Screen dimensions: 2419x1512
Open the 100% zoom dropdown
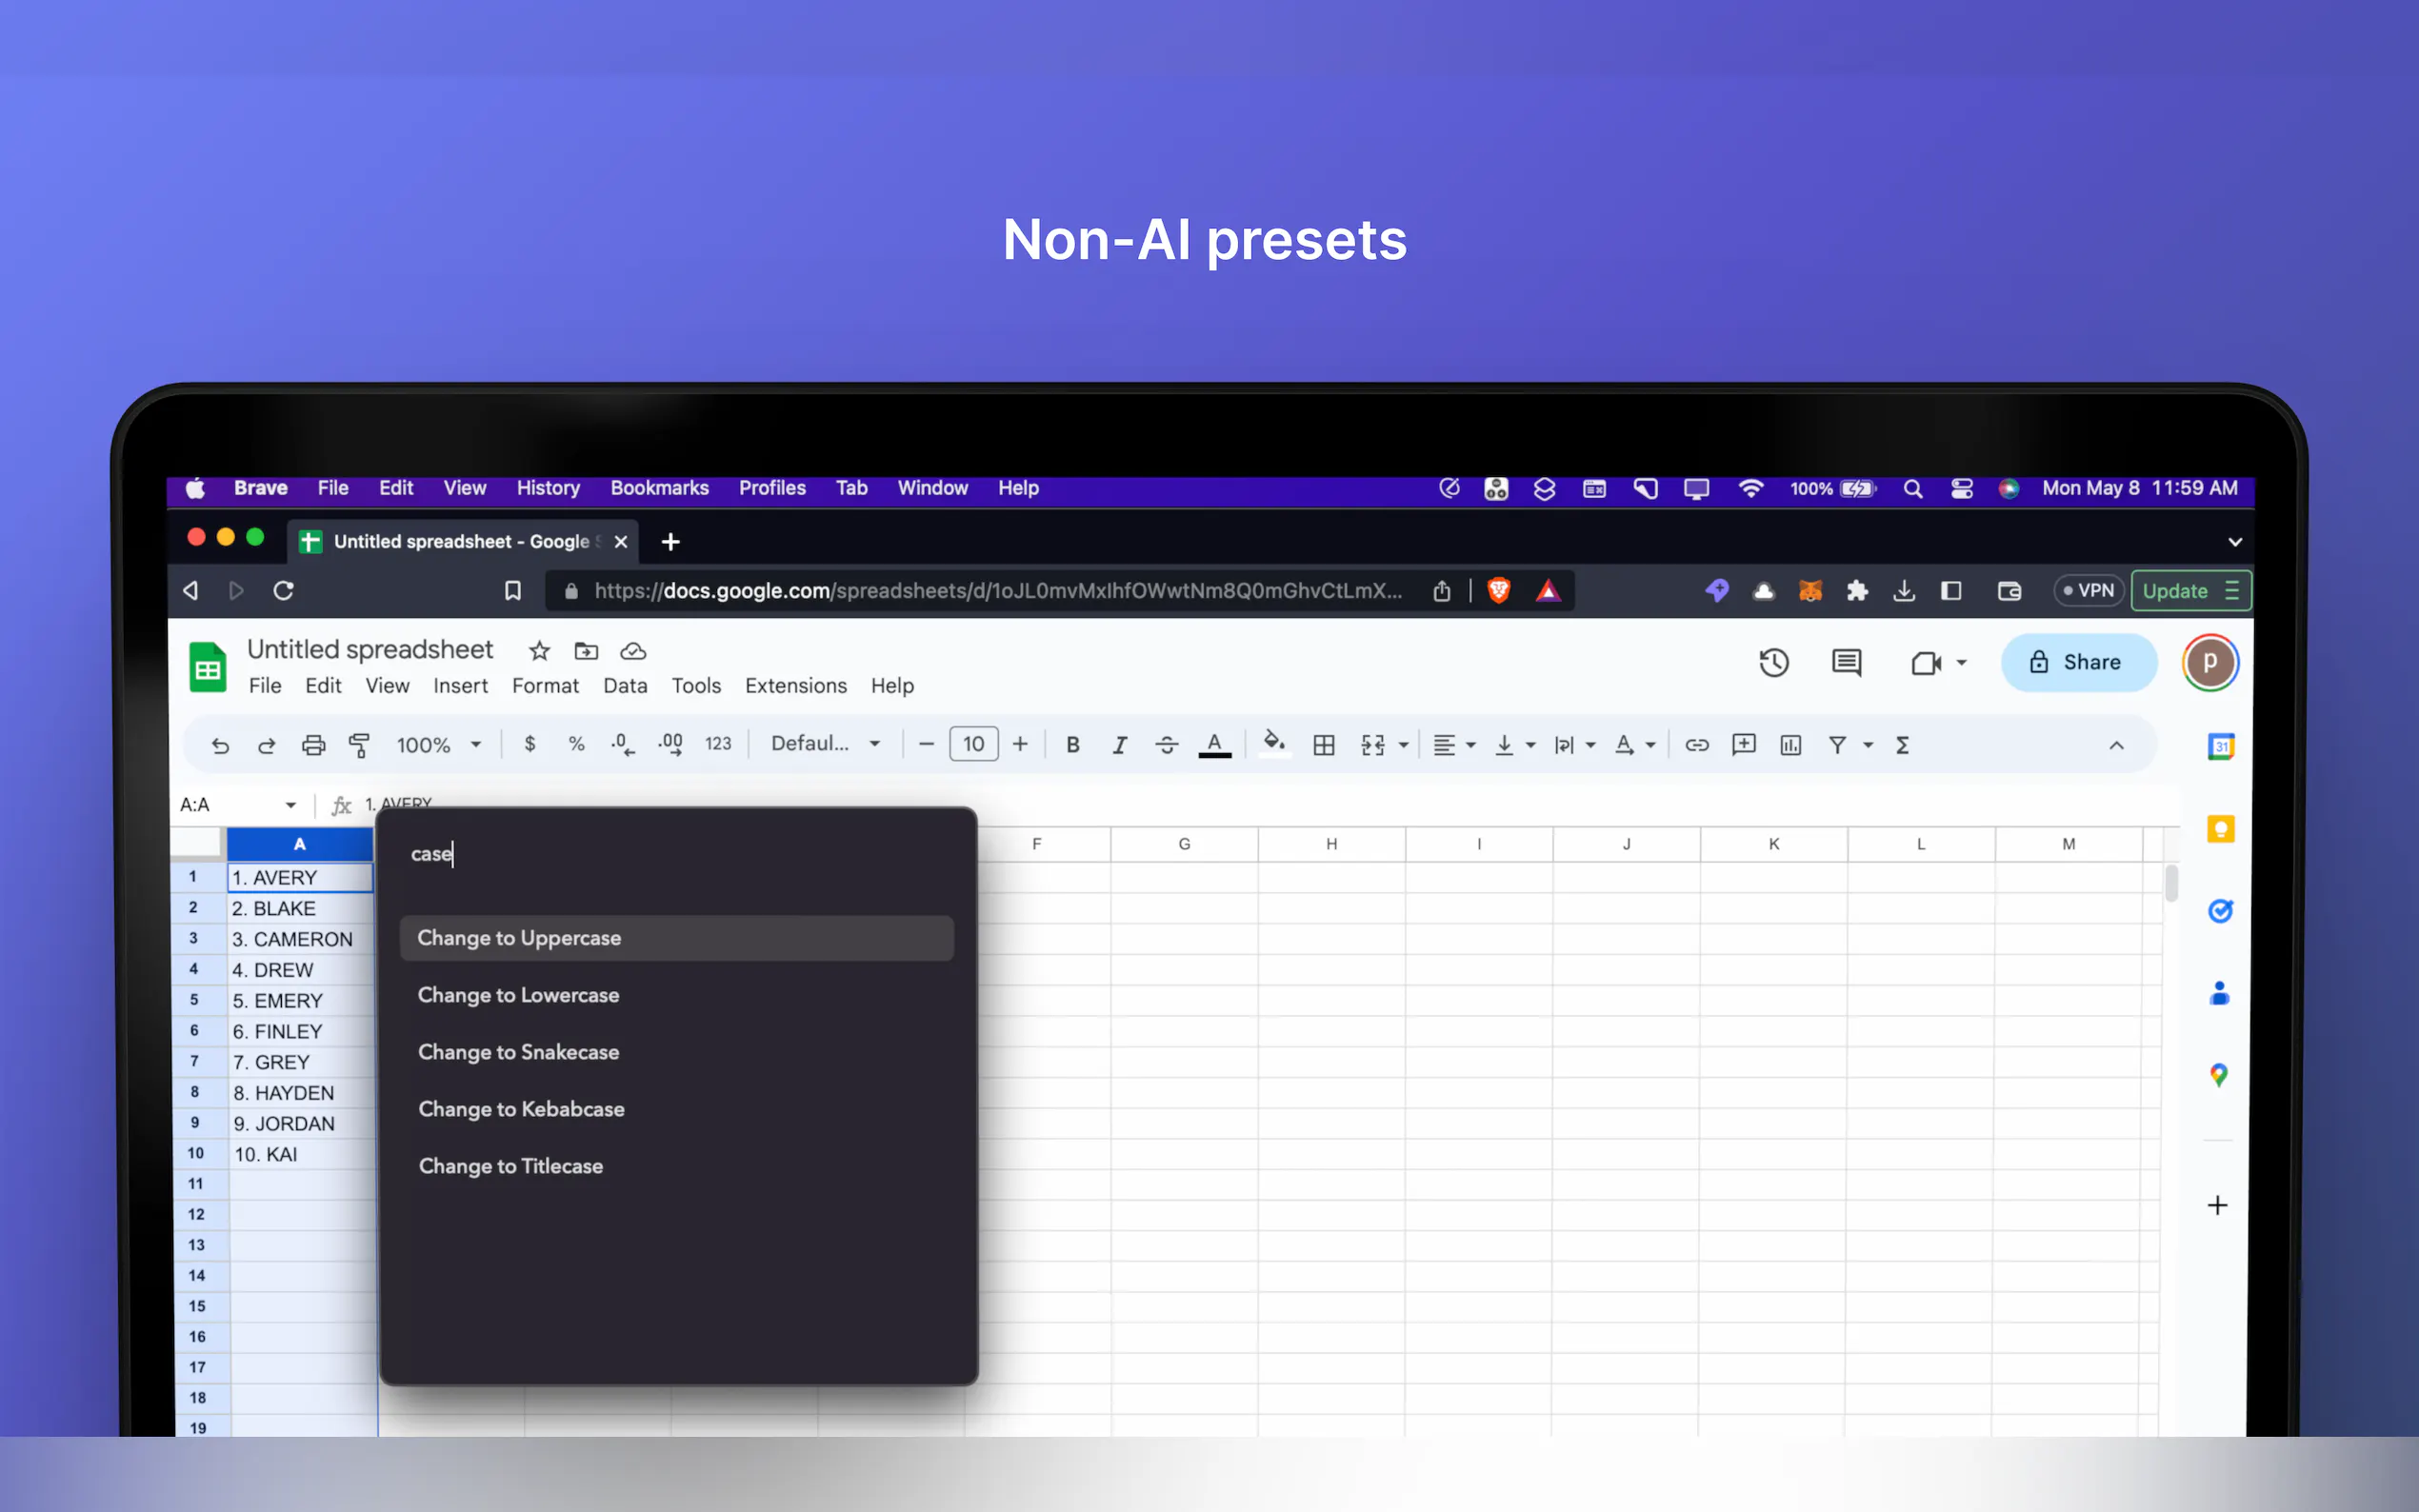tap(439, 745)
